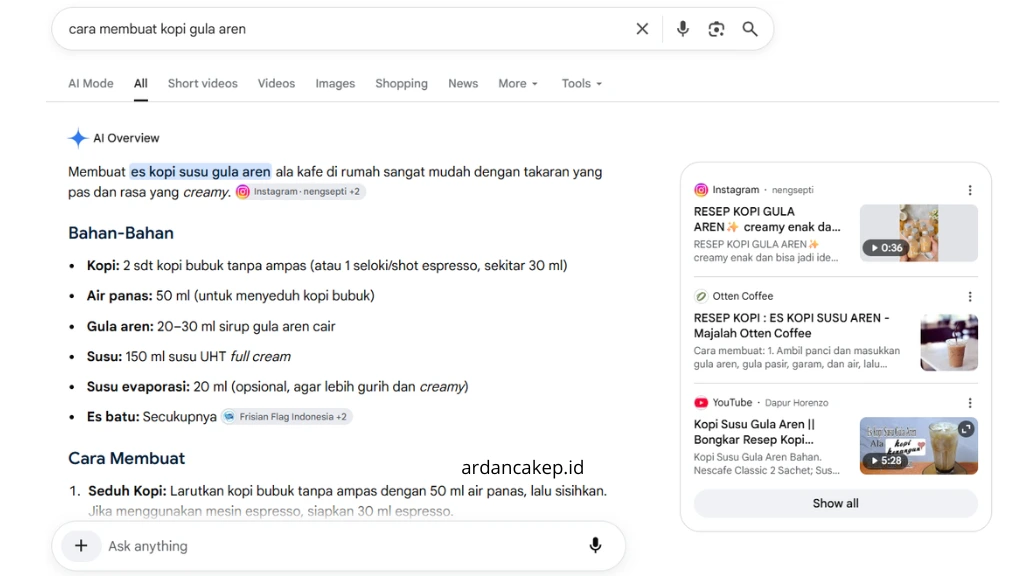This screenshot has width=1024, height=576.
Task: Click the Dapur Horenzo channel name
Action: coord(797,403)
